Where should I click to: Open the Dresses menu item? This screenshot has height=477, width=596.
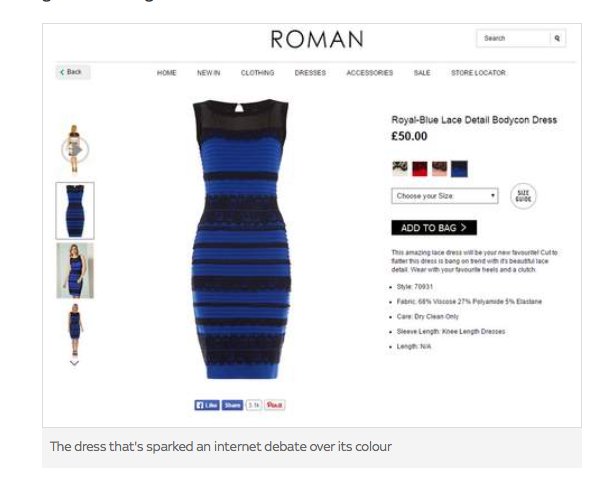coord(310,73)
